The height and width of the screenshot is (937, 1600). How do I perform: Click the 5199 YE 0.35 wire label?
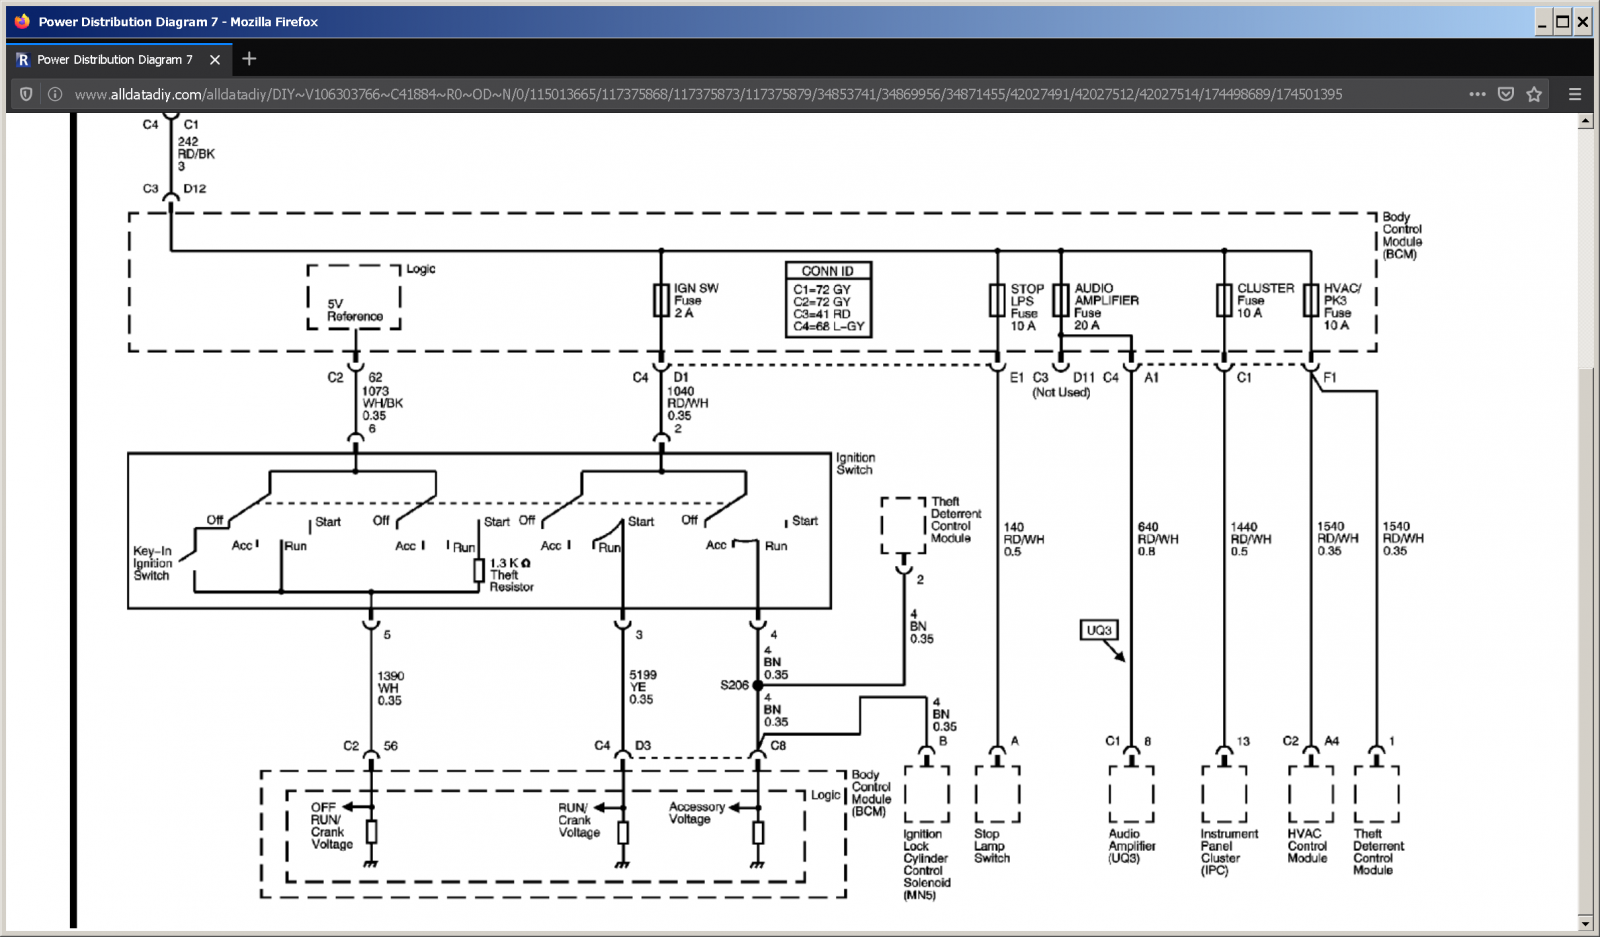click(x=642, y=687)
